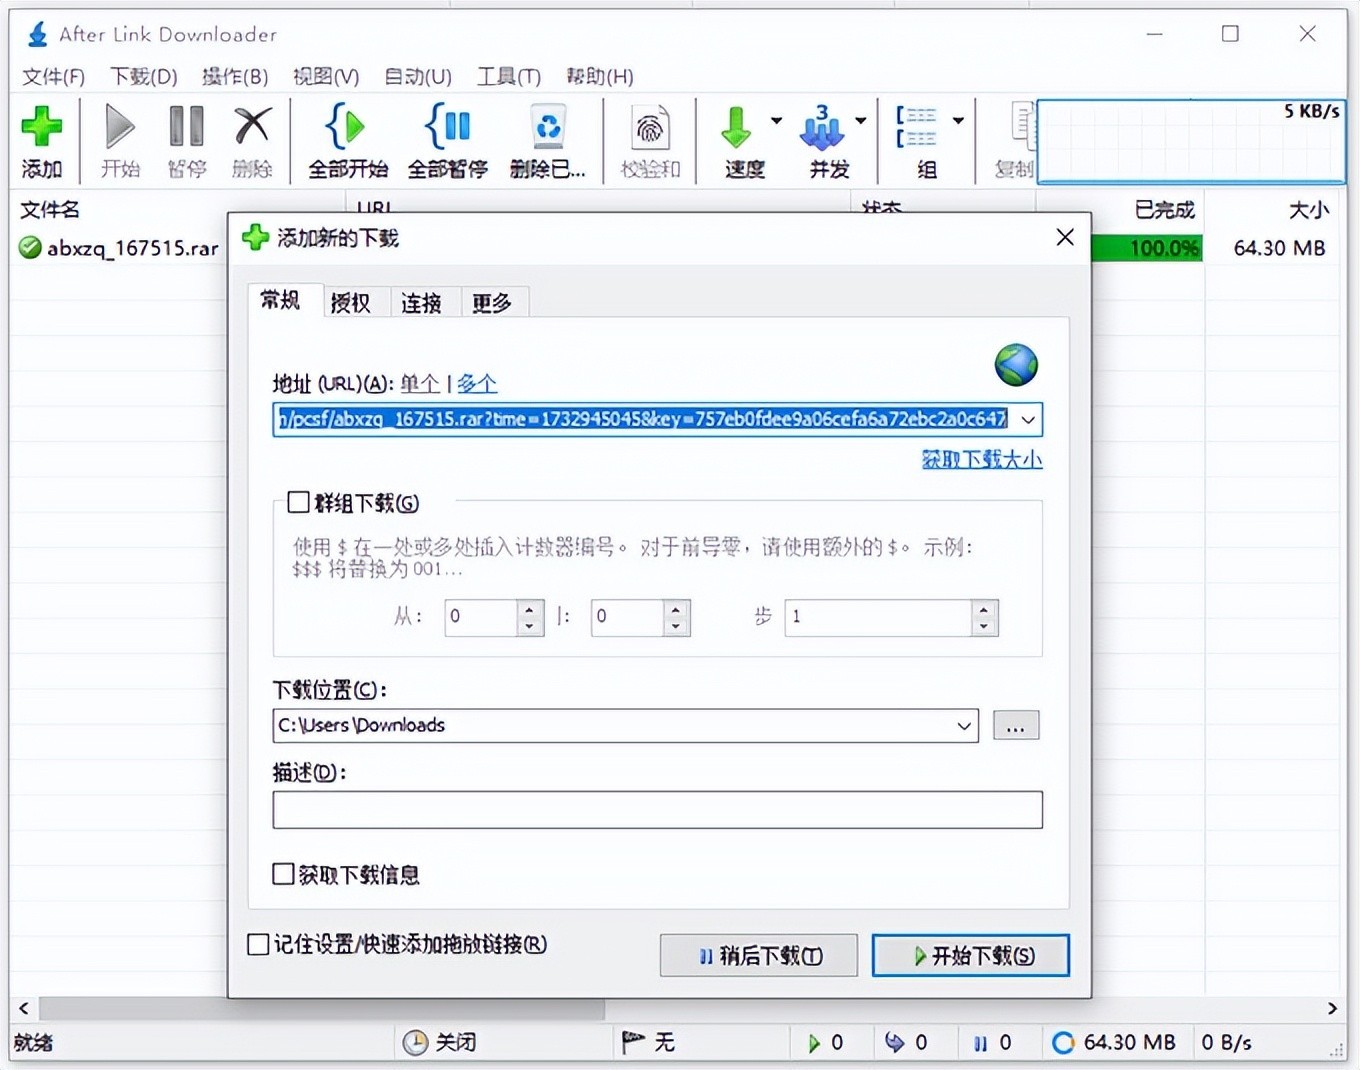The width and height of the screenshot is (1360, 1070).
Task: Open the Auto (U) menu
Action: coord(418,77)
